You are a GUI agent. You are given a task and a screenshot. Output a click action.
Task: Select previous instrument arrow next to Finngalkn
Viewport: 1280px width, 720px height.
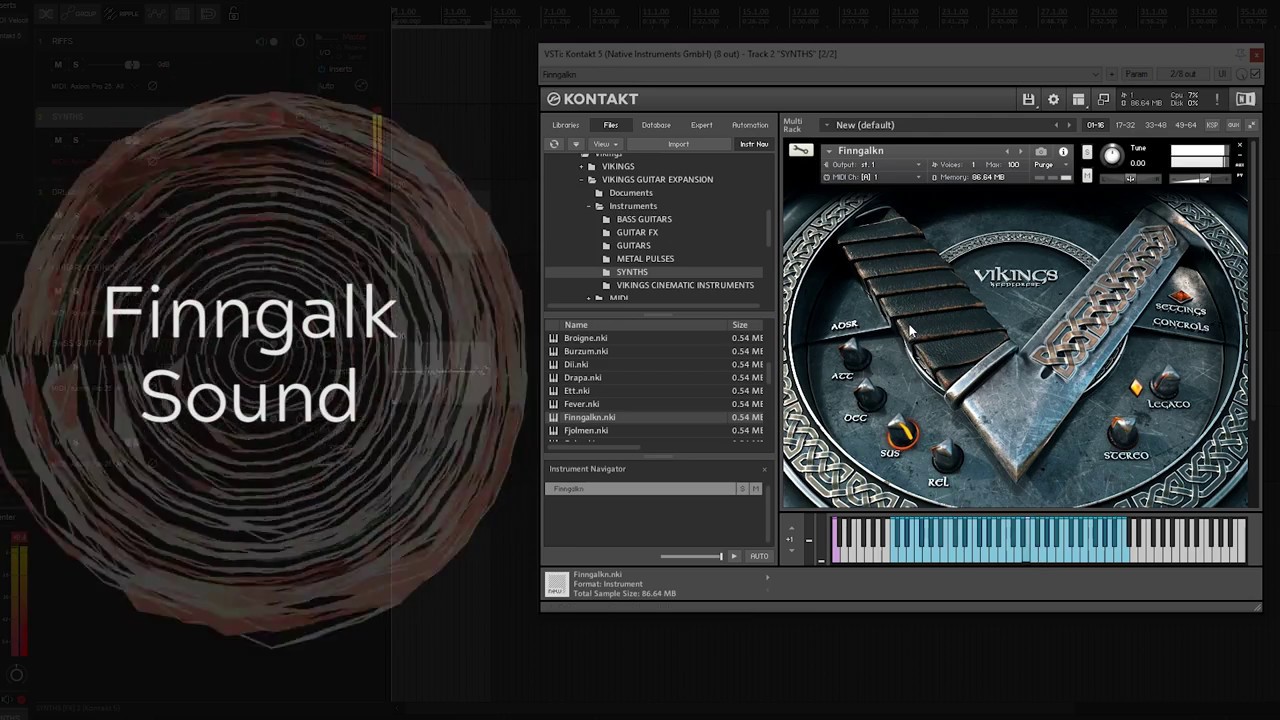pos(1007,152)
